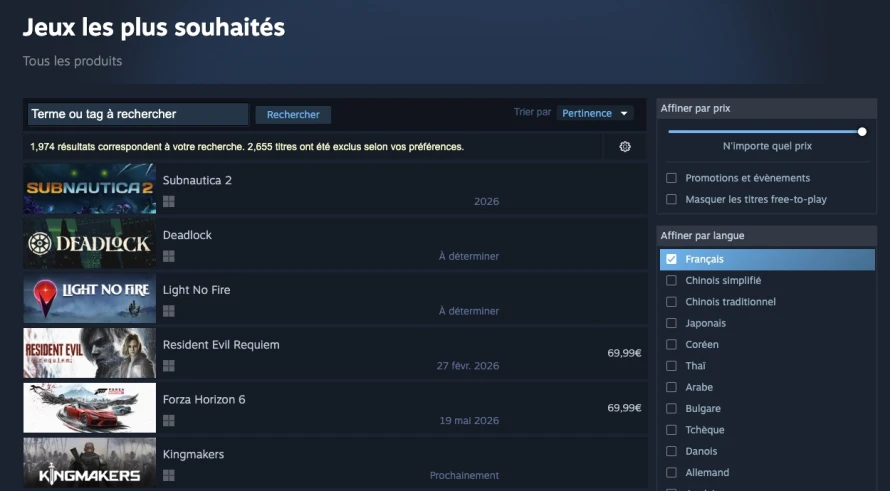Click the 19 mai 2026 release date
This screenshot has height=491, width=890.
[469, 421]
